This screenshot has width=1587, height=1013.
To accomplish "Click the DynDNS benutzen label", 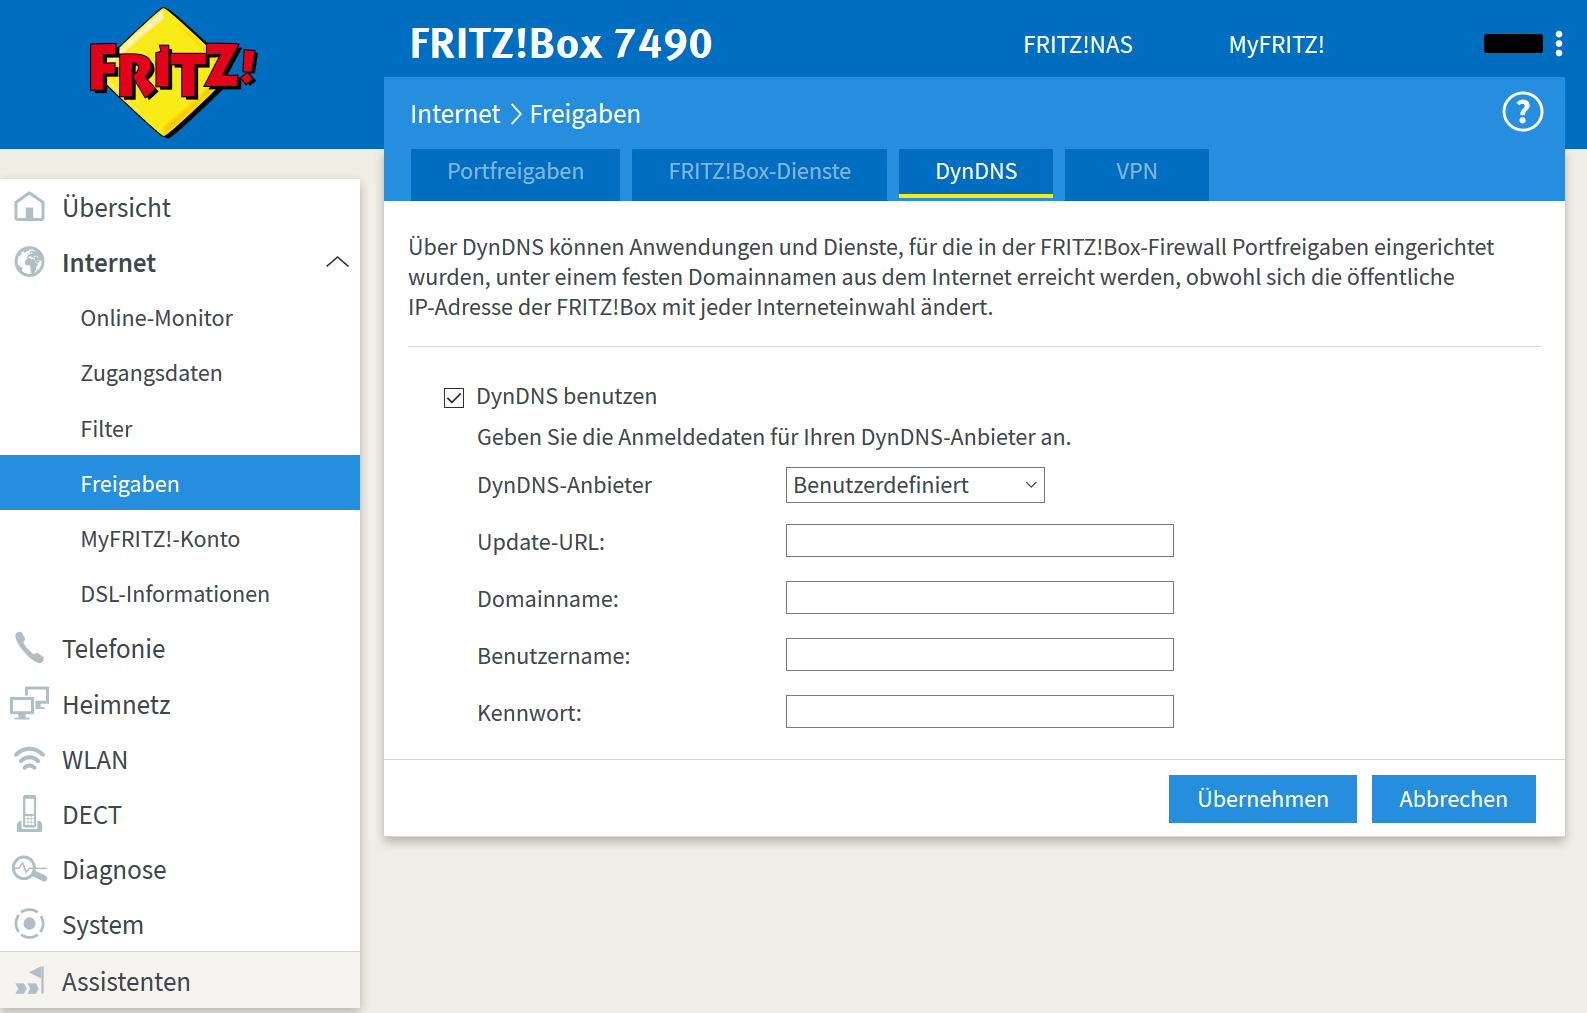I will click(567, 396).
